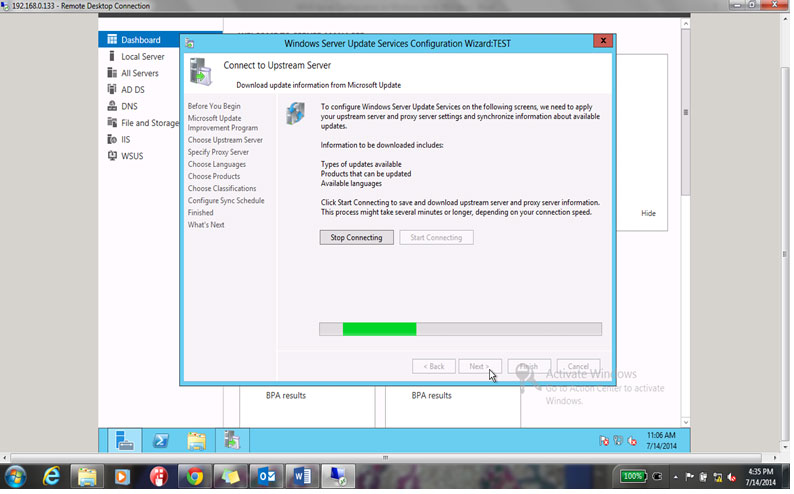794x494 pixels.
Task: Select 'Finished' wizard step
Action: pyautogui.click(x=201, y=213)
